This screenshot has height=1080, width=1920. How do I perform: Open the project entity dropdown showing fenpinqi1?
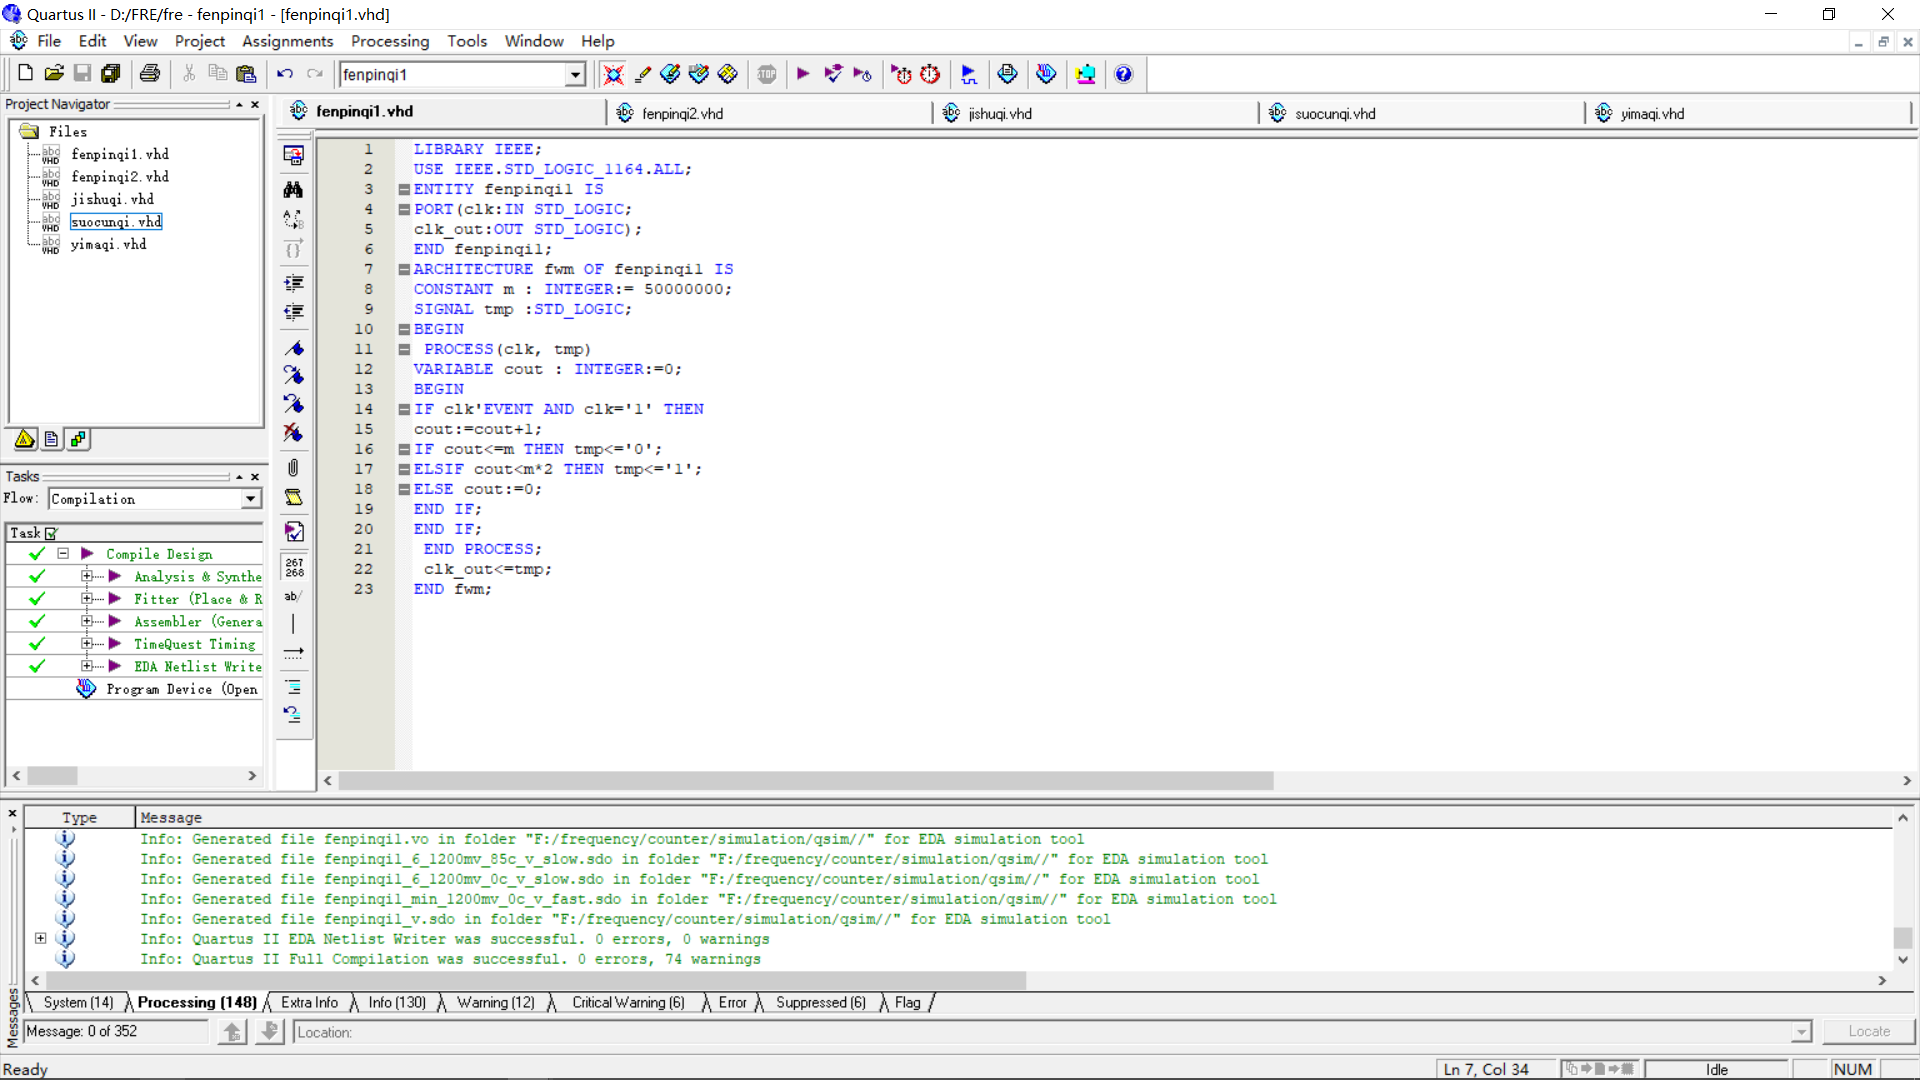(575, 75)
